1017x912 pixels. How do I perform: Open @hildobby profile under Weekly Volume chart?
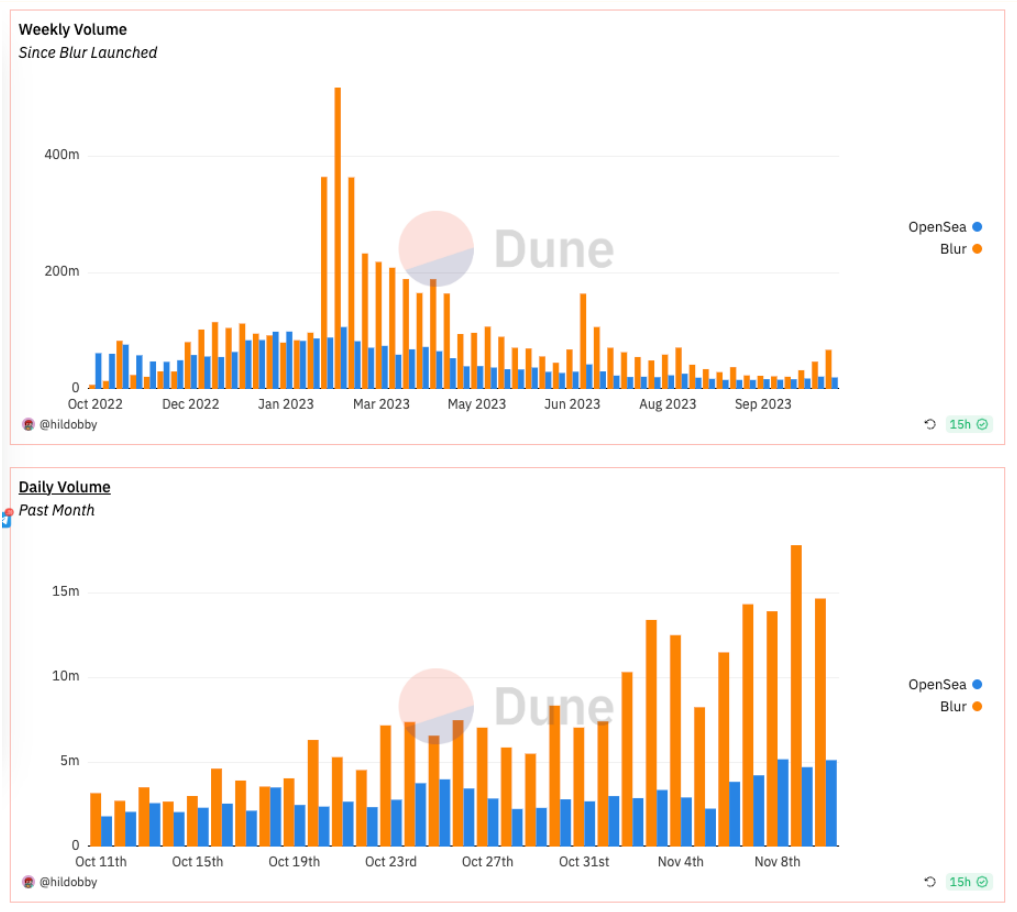pyautogui.click(x=68, y=424)
